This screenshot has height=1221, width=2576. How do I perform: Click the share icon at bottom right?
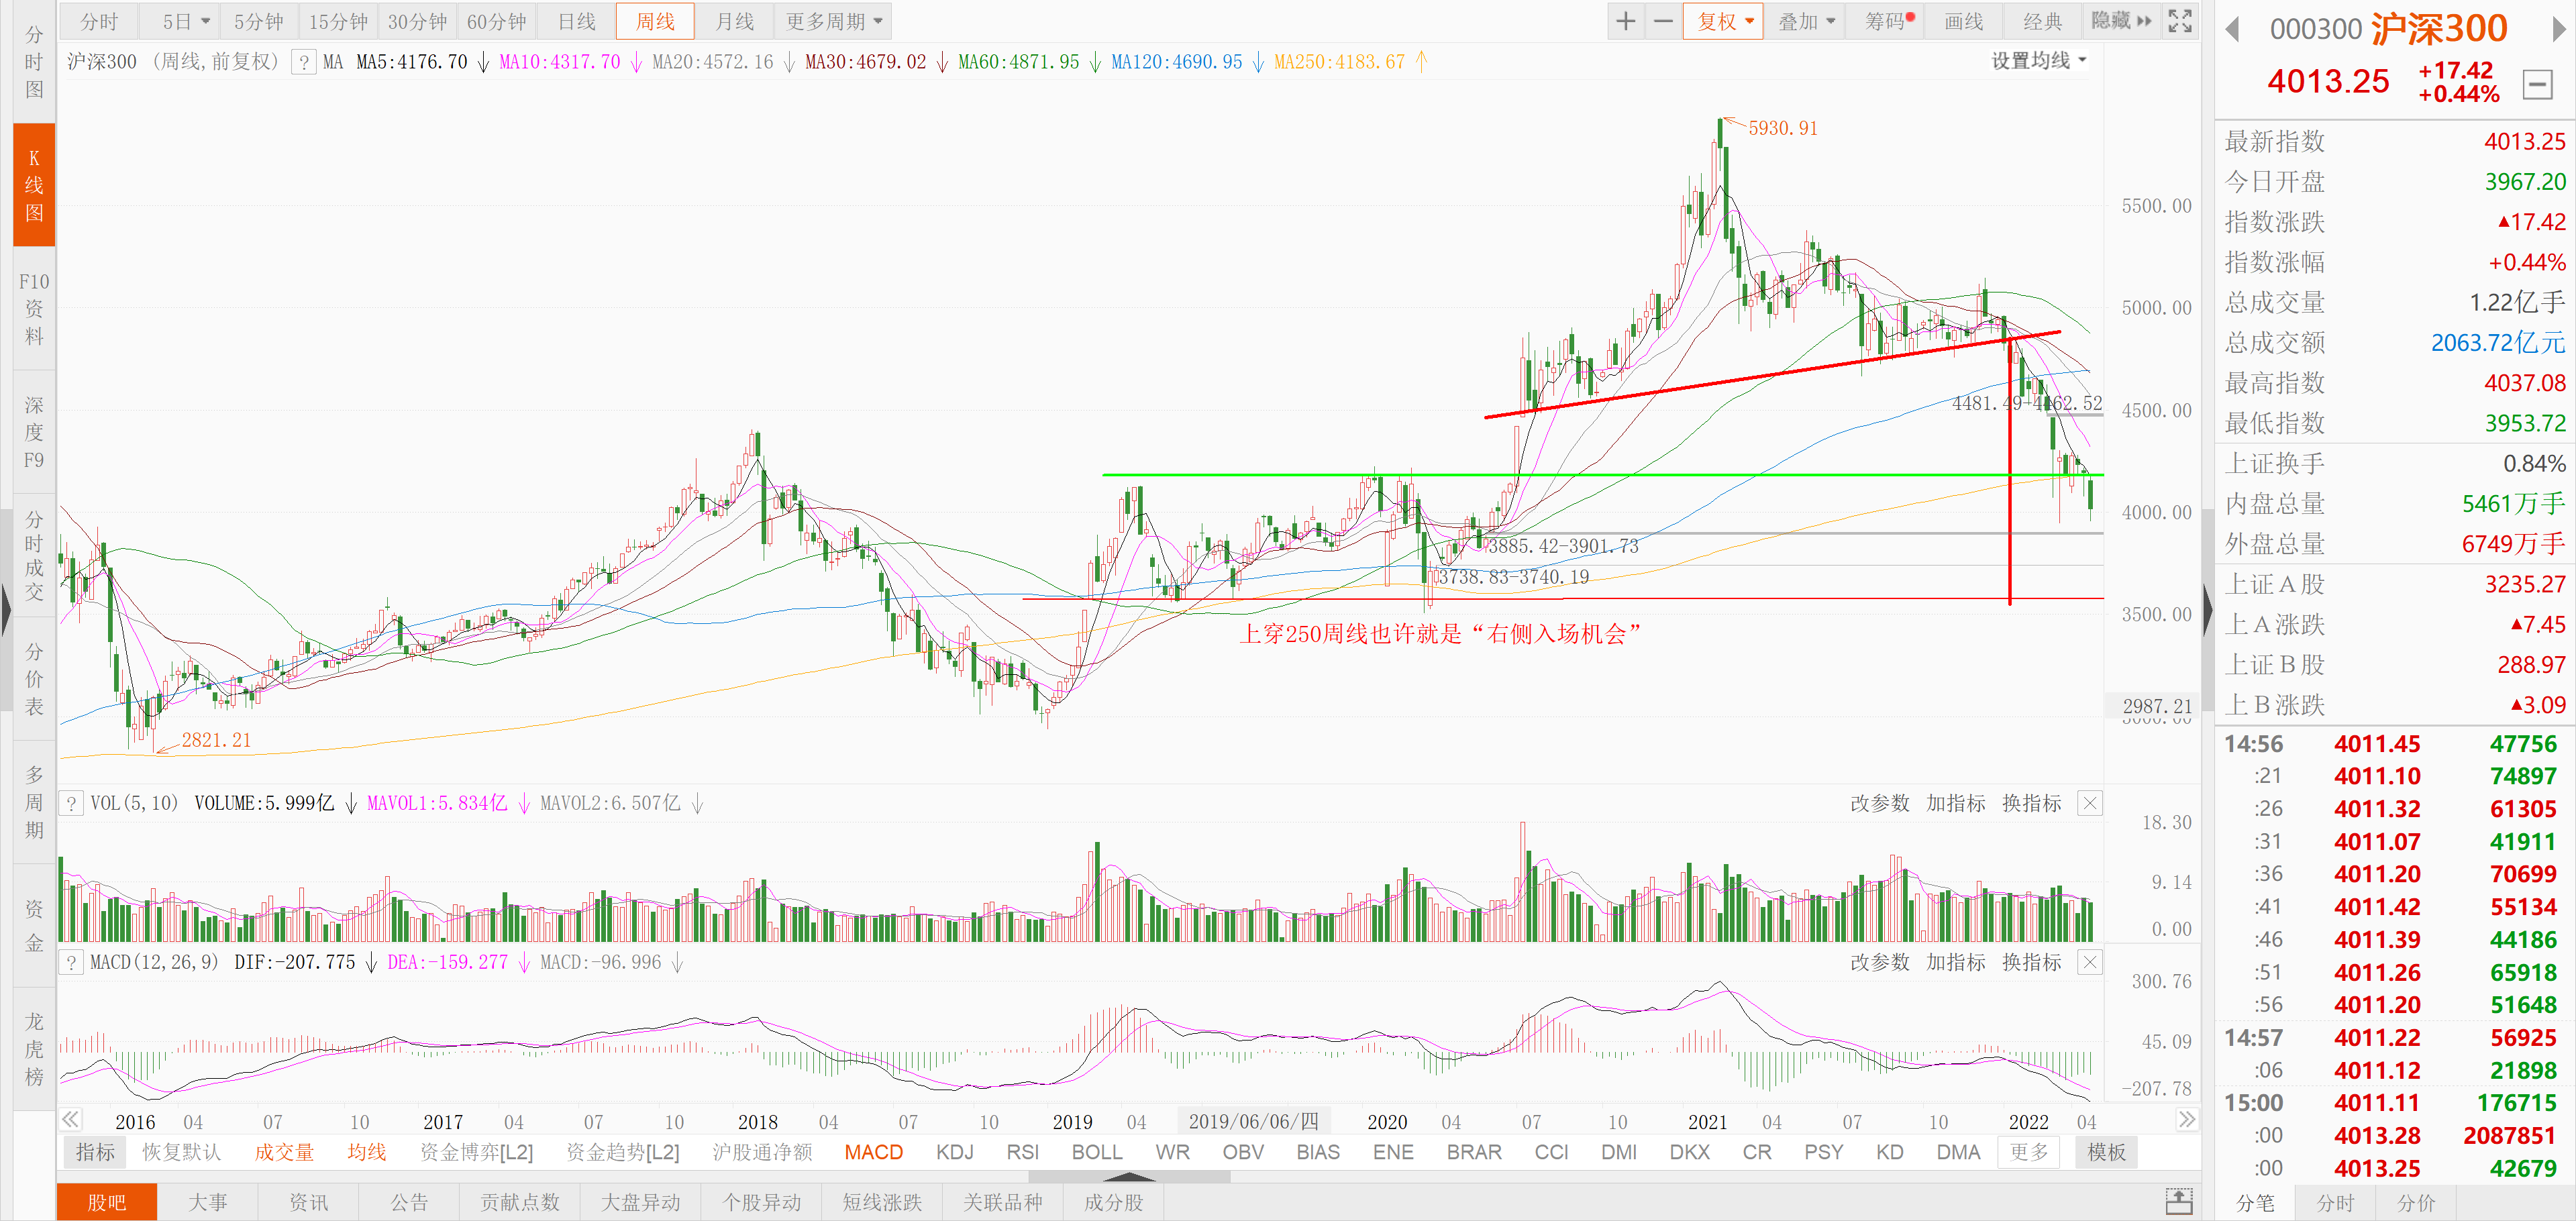[2179, 1201]
